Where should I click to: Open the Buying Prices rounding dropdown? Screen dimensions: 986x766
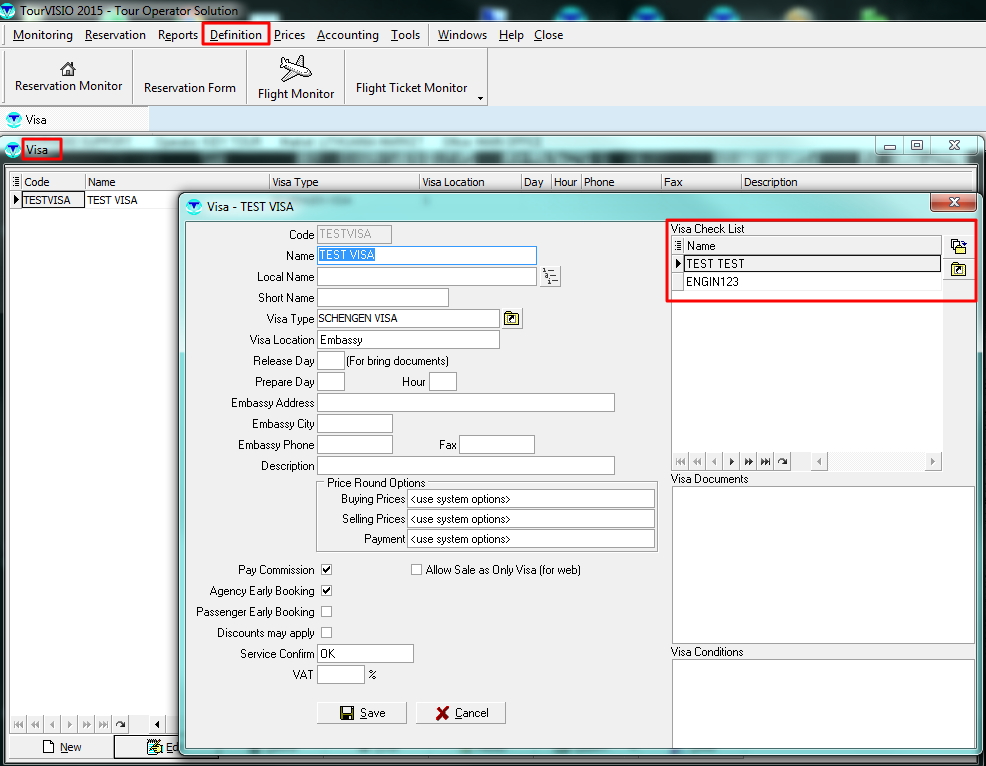(x=531, y=498)
